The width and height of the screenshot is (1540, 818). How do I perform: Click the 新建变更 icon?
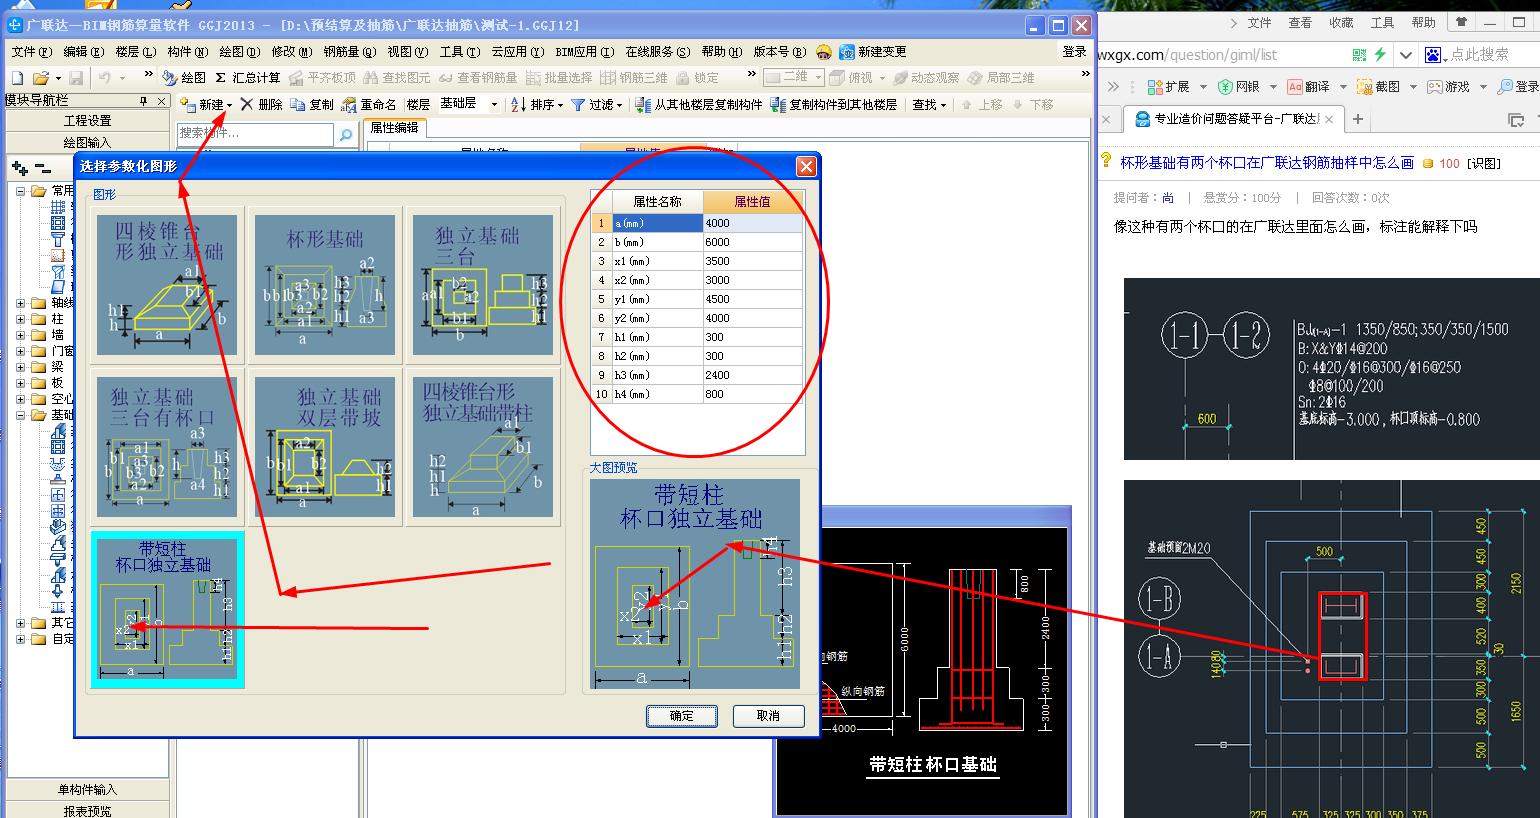pyautogui.click(x=846, y=51)
